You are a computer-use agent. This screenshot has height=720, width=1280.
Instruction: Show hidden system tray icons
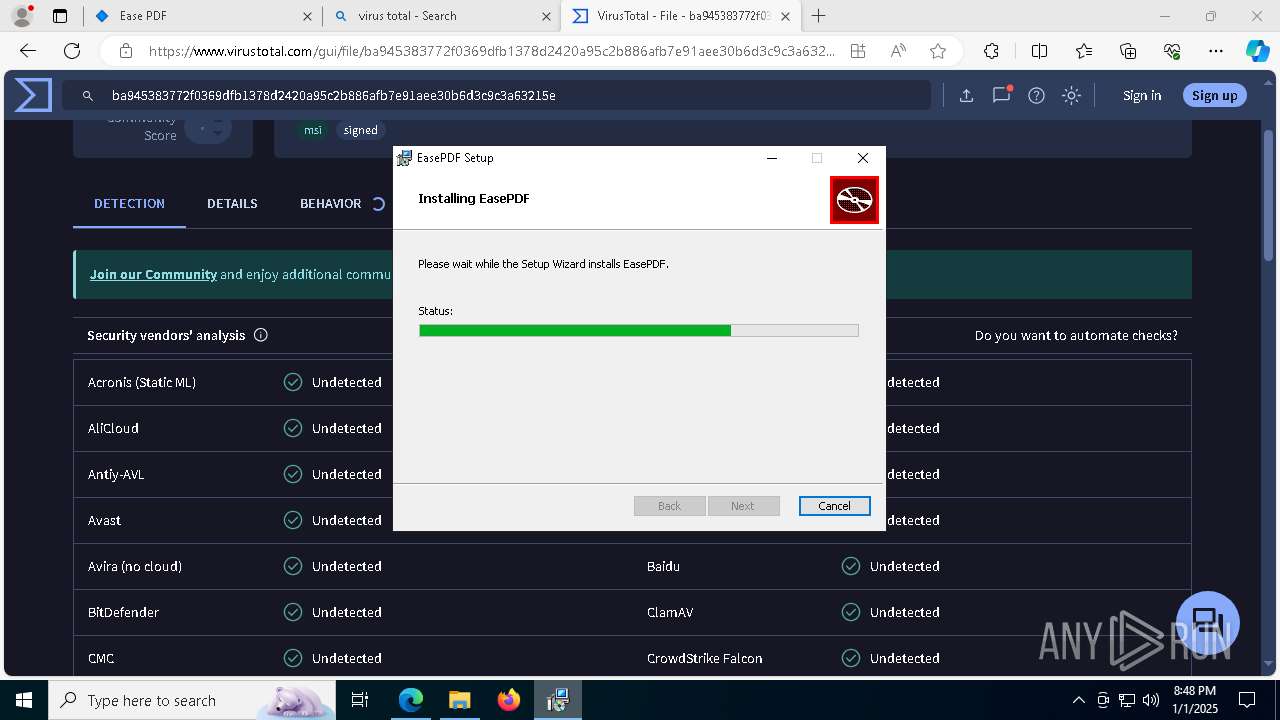coord(1078,700)
